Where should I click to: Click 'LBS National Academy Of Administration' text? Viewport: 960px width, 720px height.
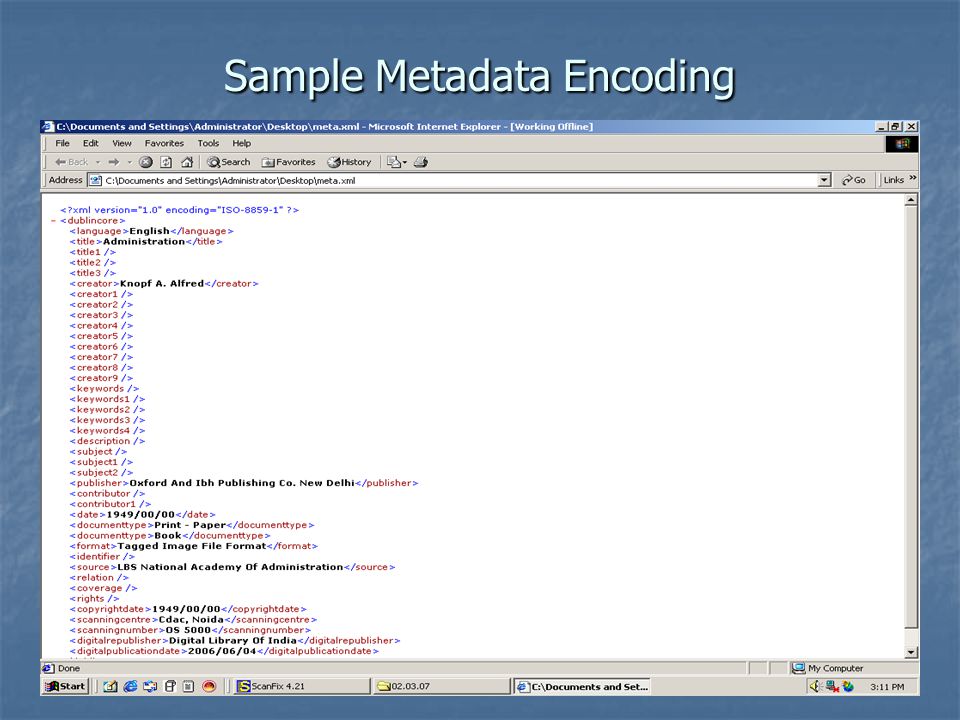[230, 567]
